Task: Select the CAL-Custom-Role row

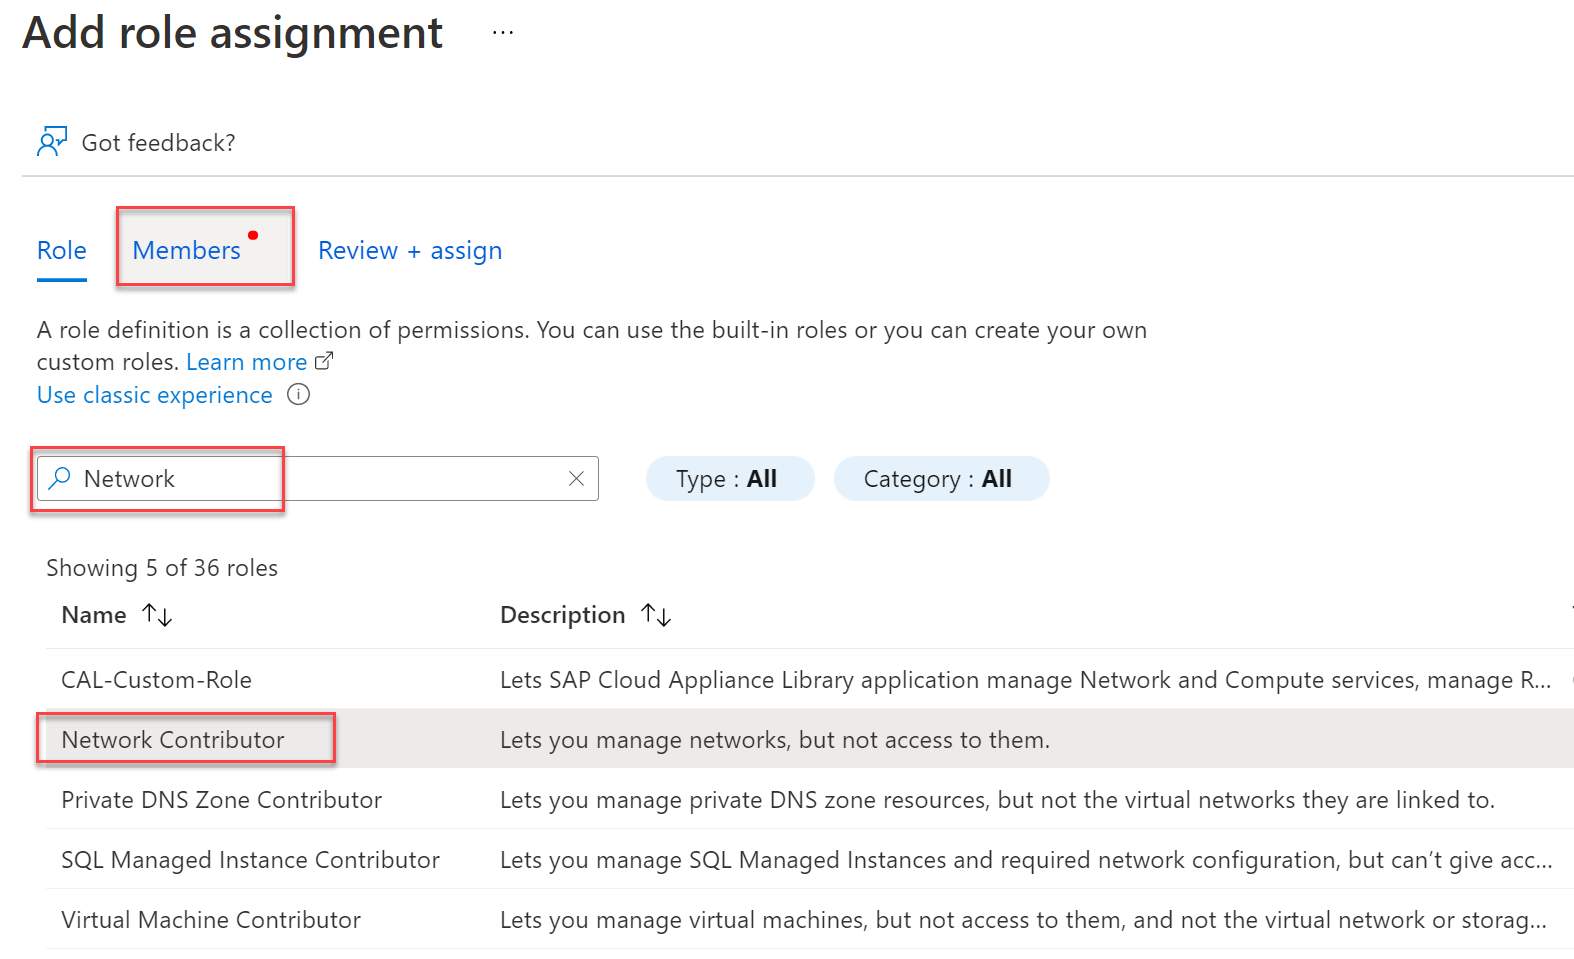Action: tap(156, 680)
